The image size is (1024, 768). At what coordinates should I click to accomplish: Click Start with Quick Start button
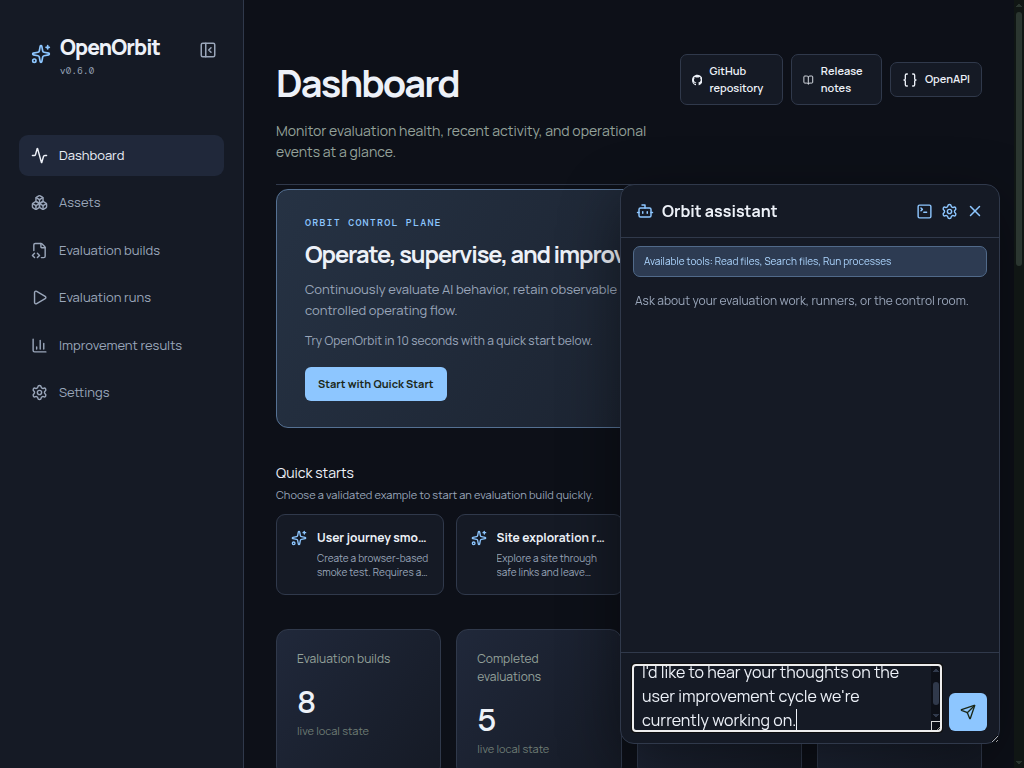click(376, 384)
